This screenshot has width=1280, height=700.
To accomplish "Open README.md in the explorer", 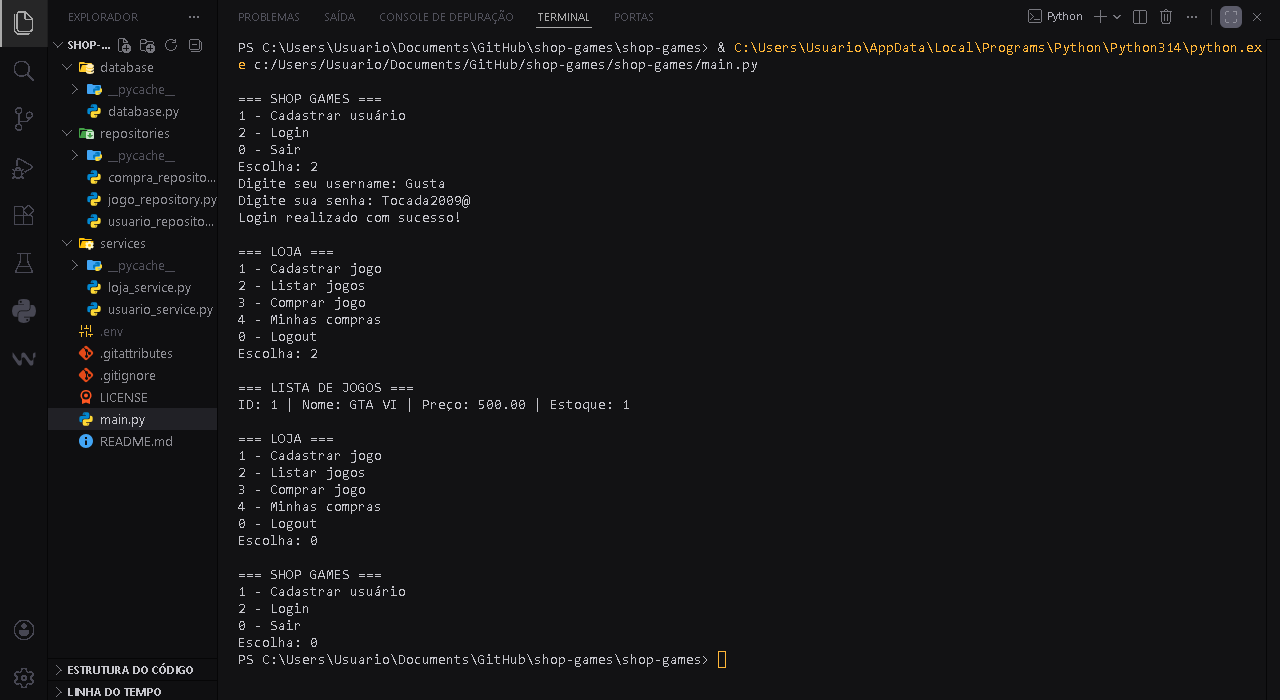I will [x=135, y=441].
